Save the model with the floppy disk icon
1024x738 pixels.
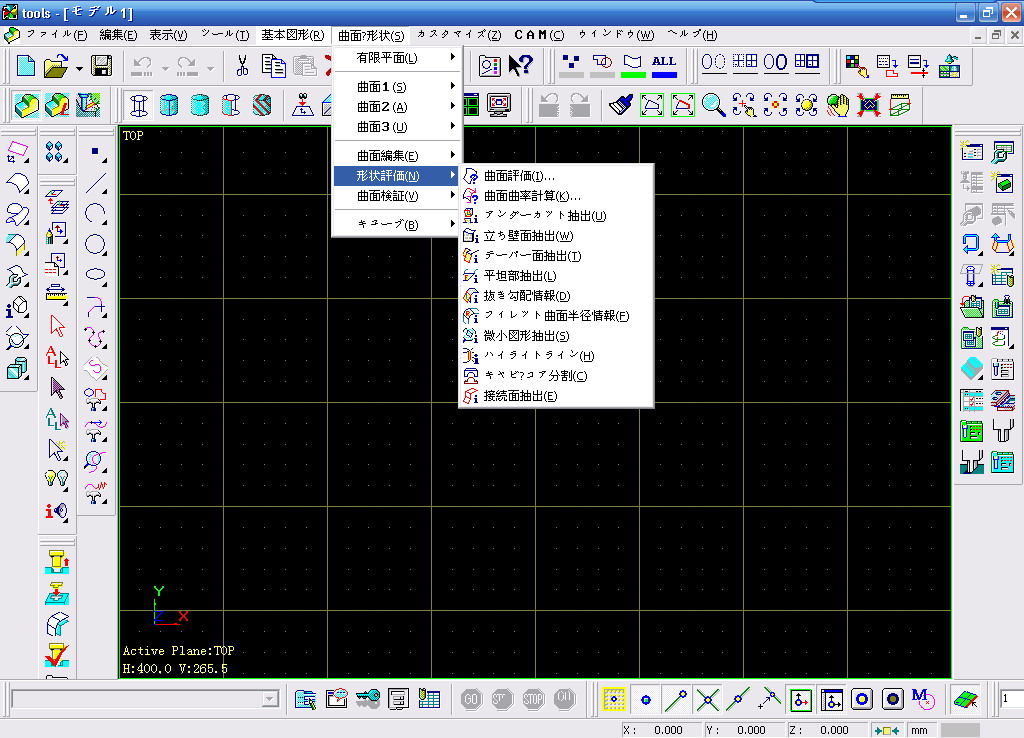point(101,65)
